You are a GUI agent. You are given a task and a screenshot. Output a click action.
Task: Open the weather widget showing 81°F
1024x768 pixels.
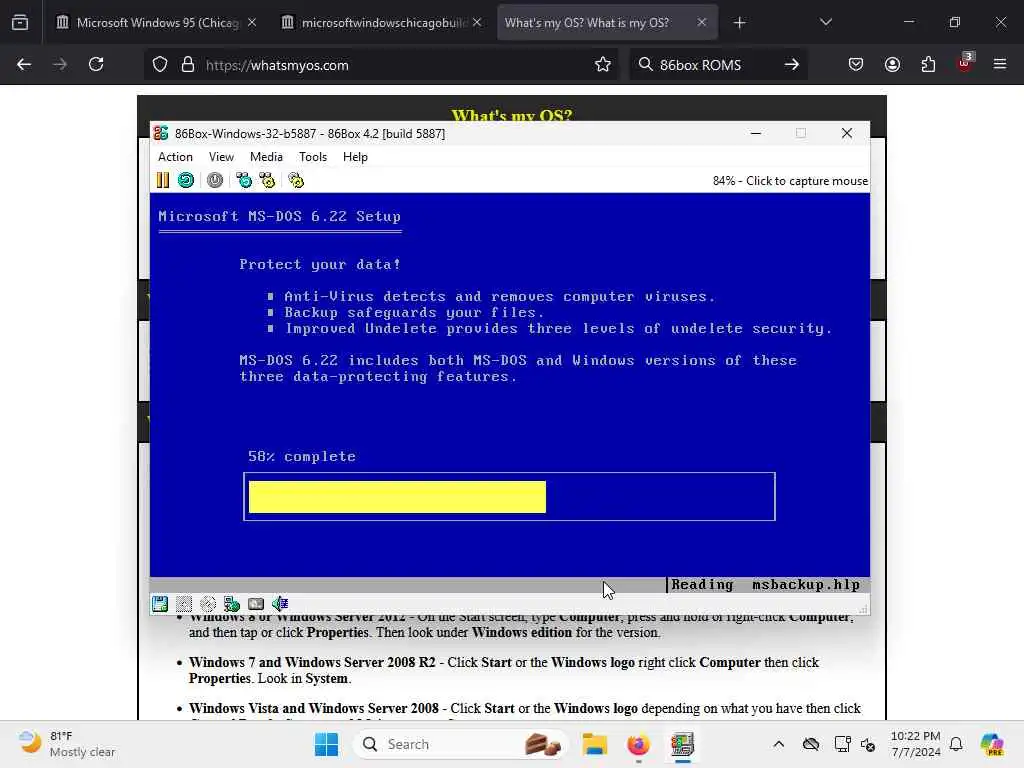[x=66, y=744]
